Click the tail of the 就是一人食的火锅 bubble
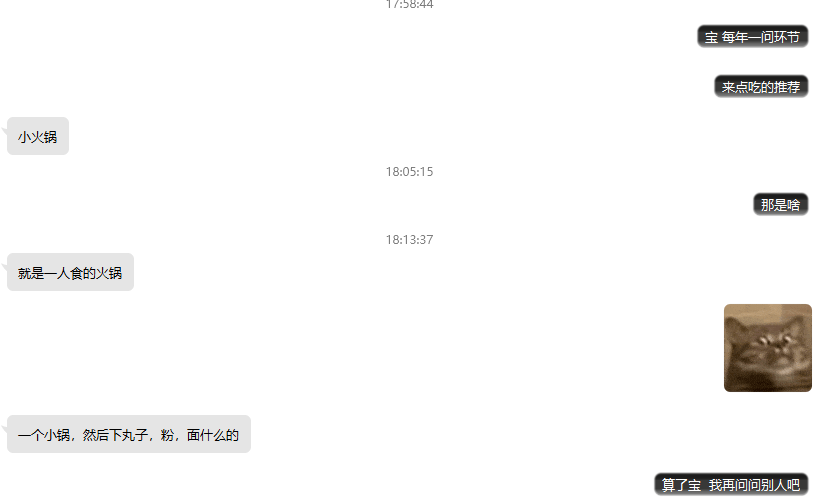This screenshot has height=500, width=819. (x=4, y=267)
